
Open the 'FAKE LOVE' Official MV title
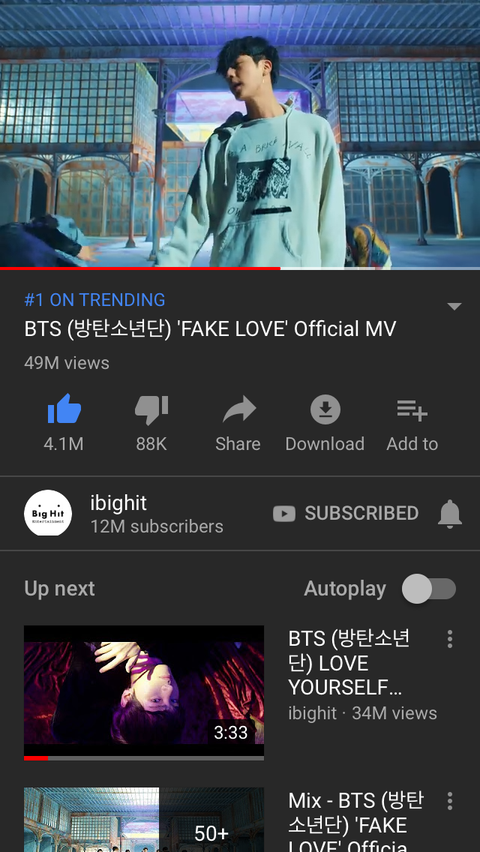point(210,329)
